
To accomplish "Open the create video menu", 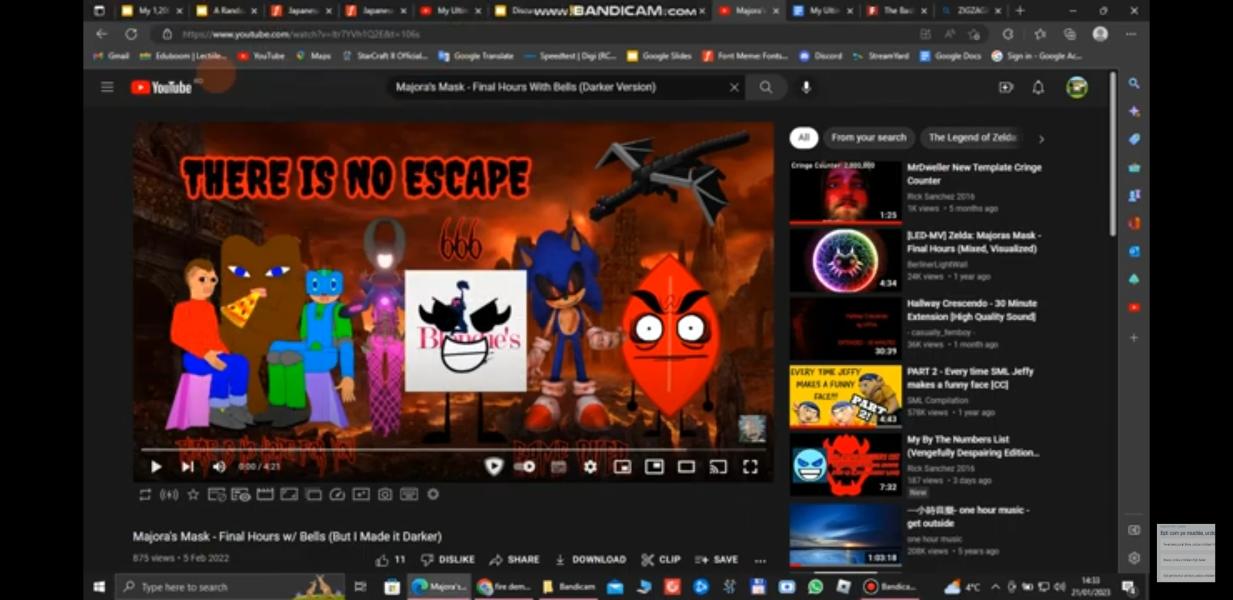I will (1006, 87).
